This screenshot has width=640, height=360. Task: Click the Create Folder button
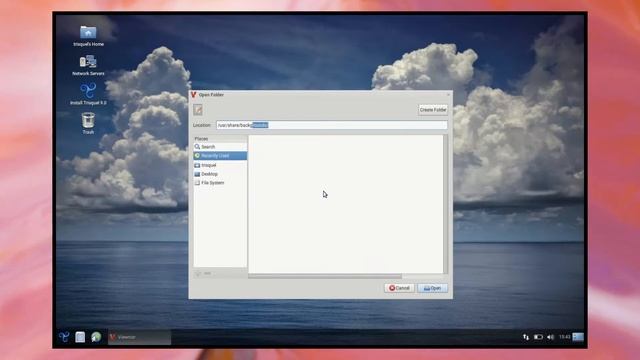[x=433, y=110]
